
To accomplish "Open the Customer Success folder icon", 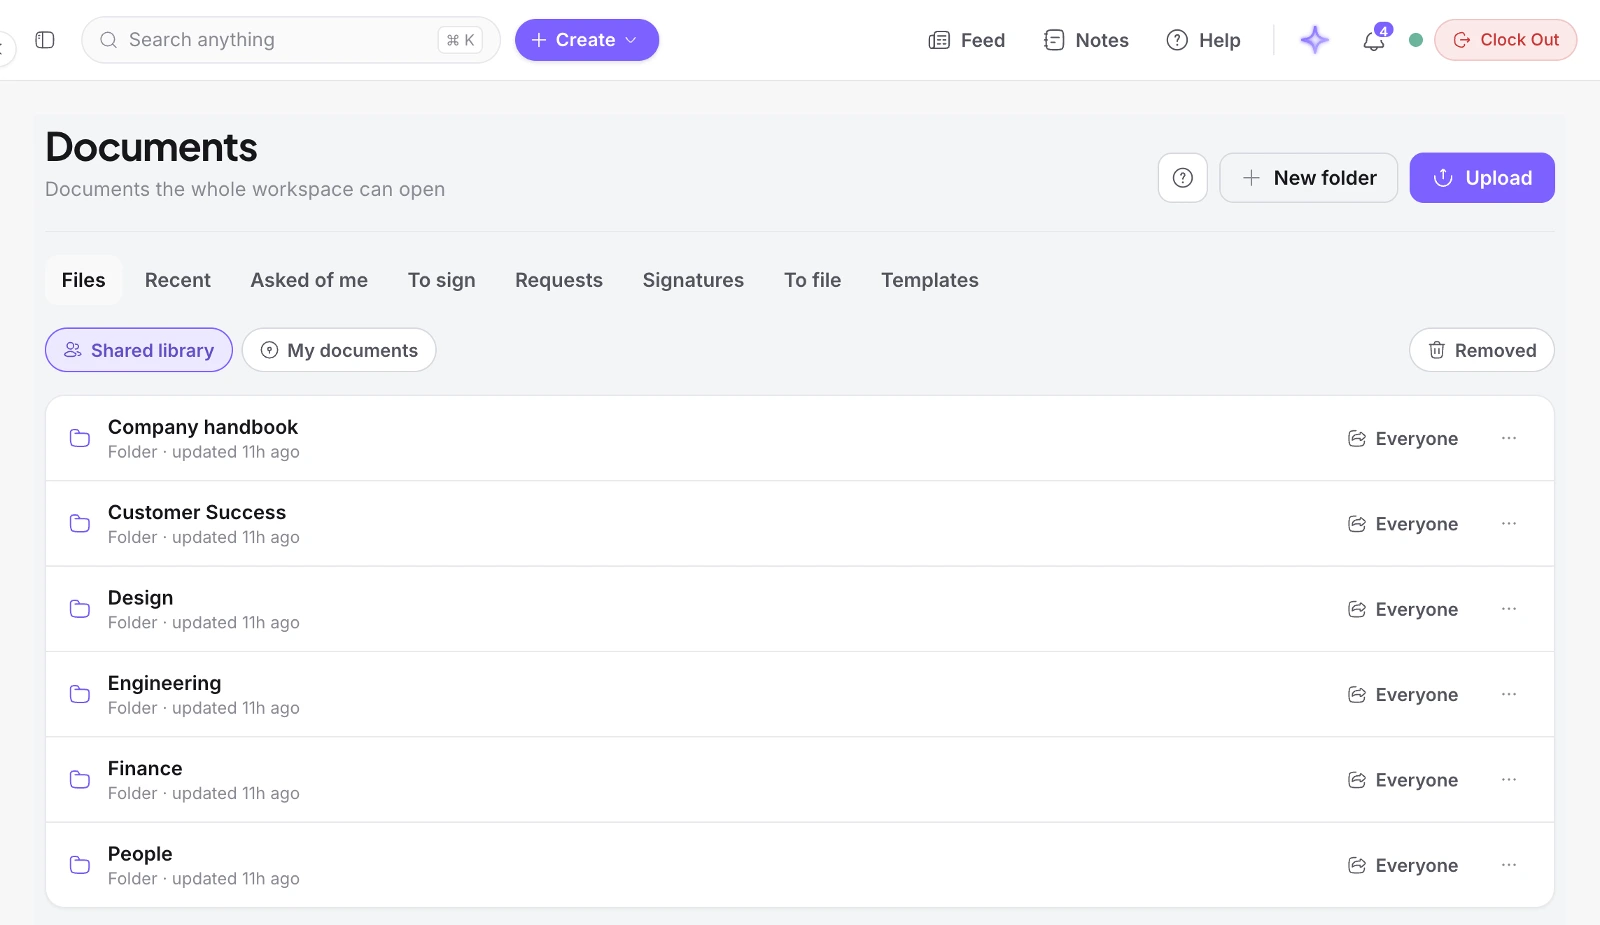I will click(80, 523).
